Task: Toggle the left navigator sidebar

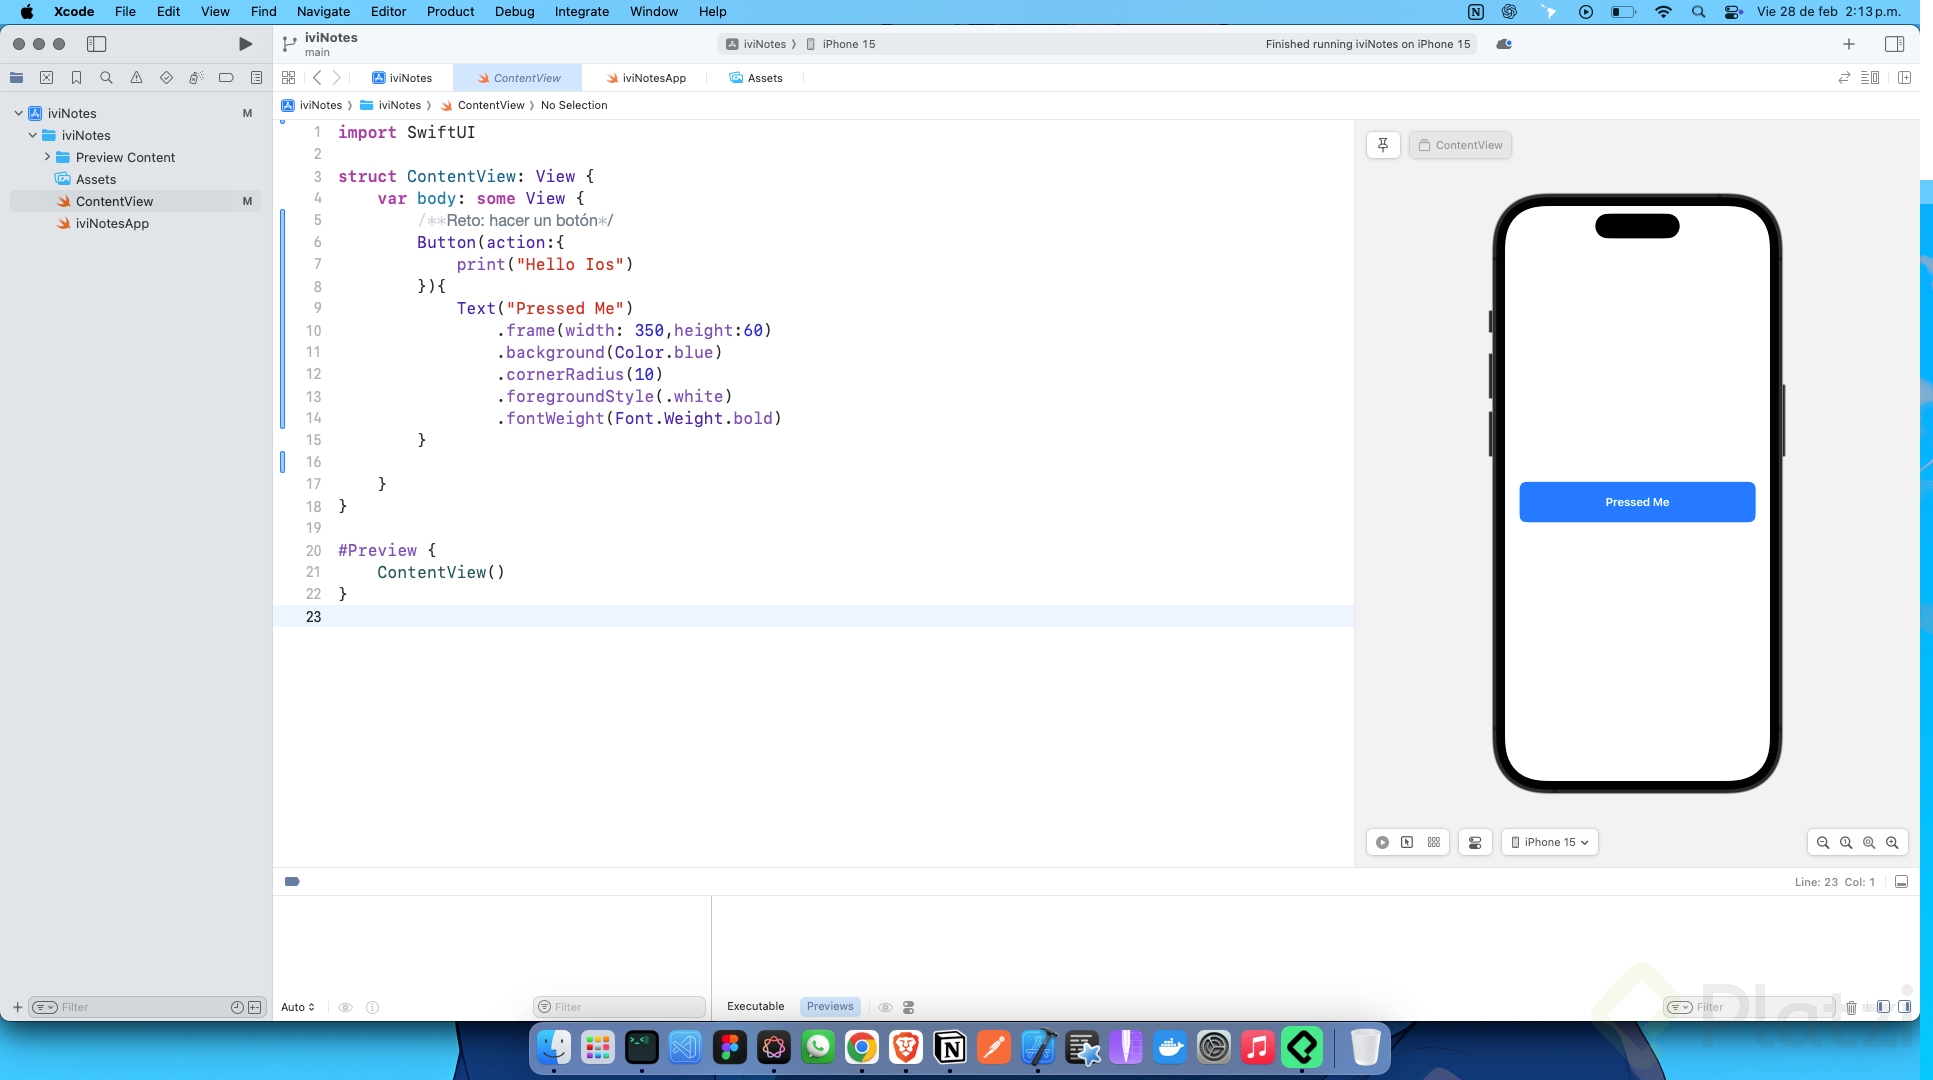Action: (97, 44)
